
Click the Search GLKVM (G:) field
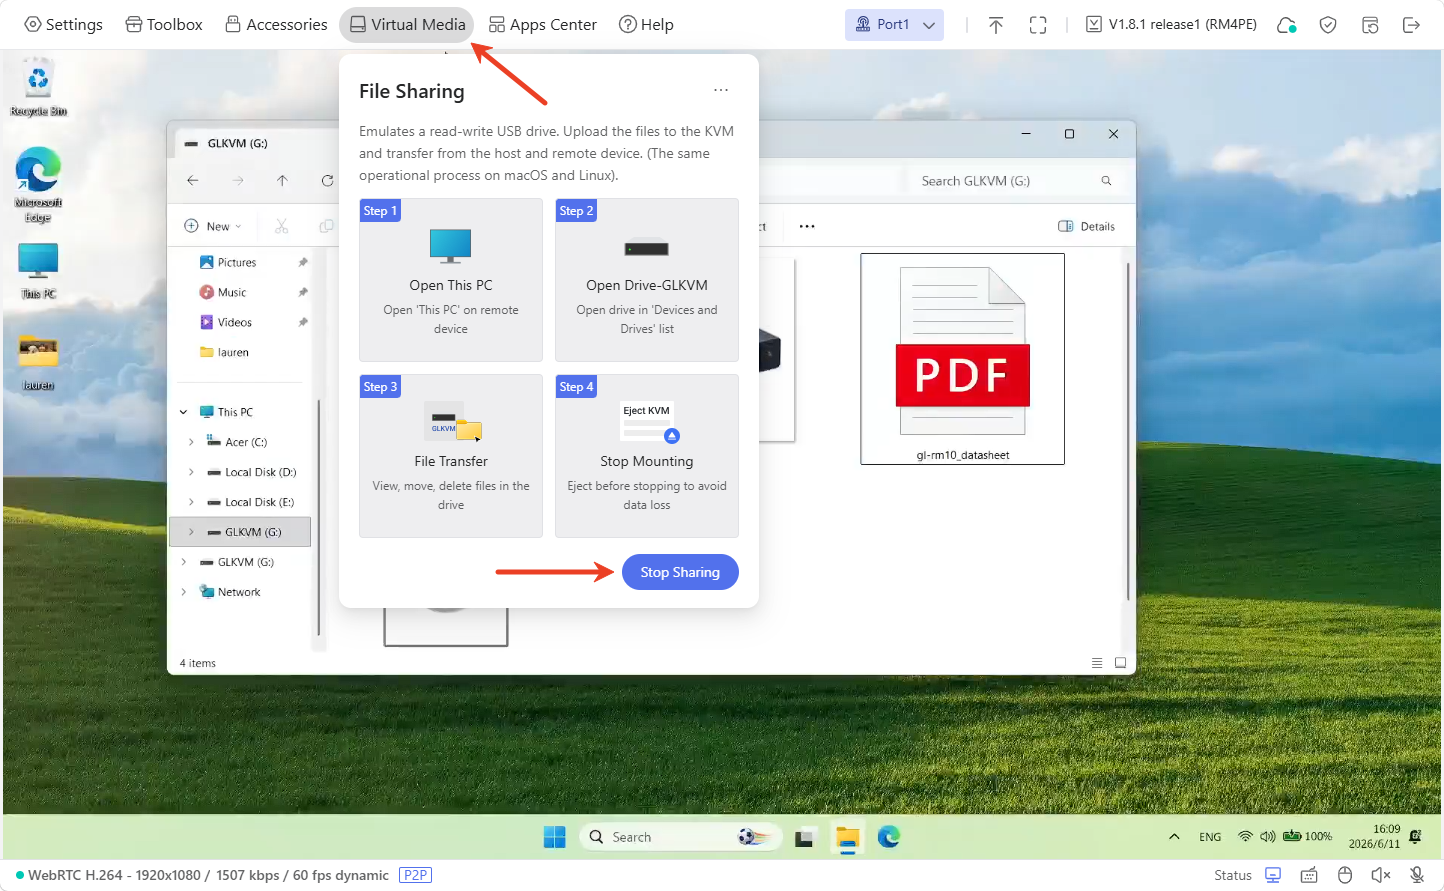tap(1016, 181)
